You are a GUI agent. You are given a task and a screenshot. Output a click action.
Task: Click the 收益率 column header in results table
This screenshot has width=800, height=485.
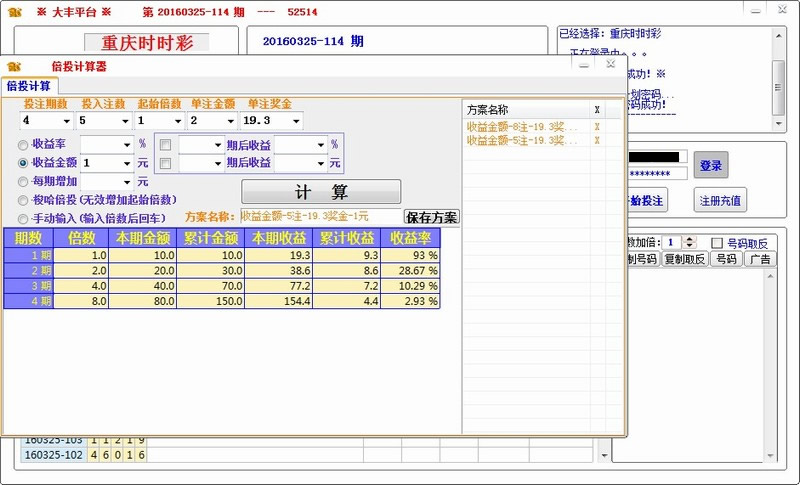click(x=410, y=238)
